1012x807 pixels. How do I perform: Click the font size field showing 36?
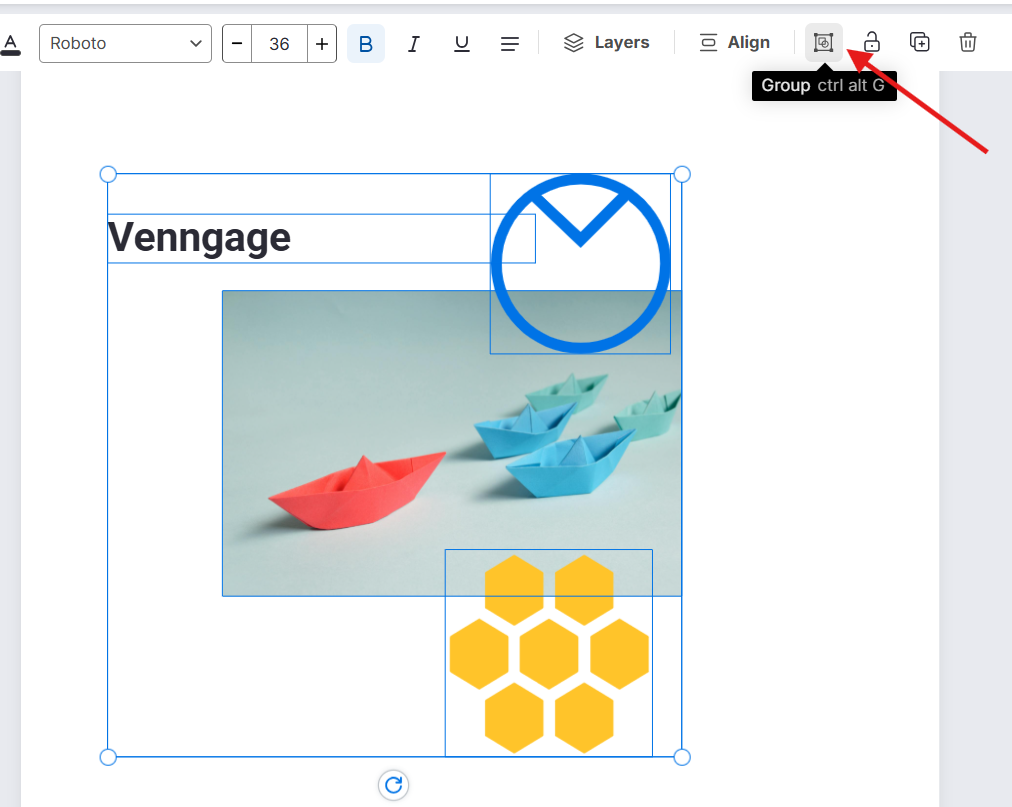coord(279,44)
